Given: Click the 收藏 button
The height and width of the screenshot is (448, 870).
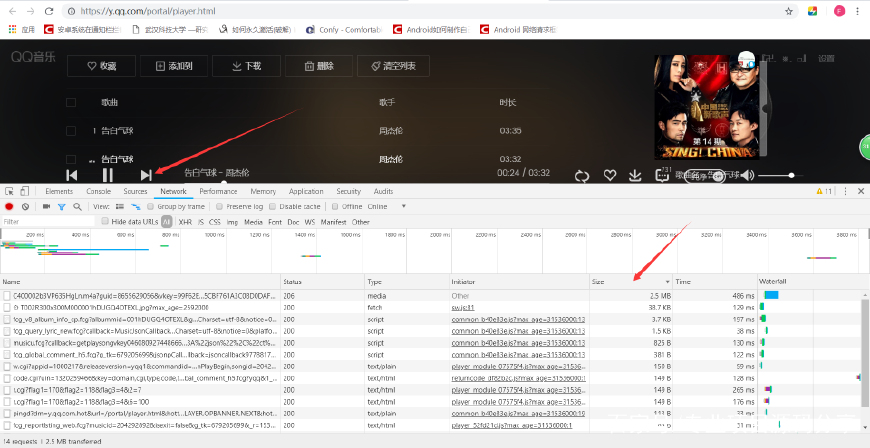Looking at the screenshot, I should click(101, 66).
